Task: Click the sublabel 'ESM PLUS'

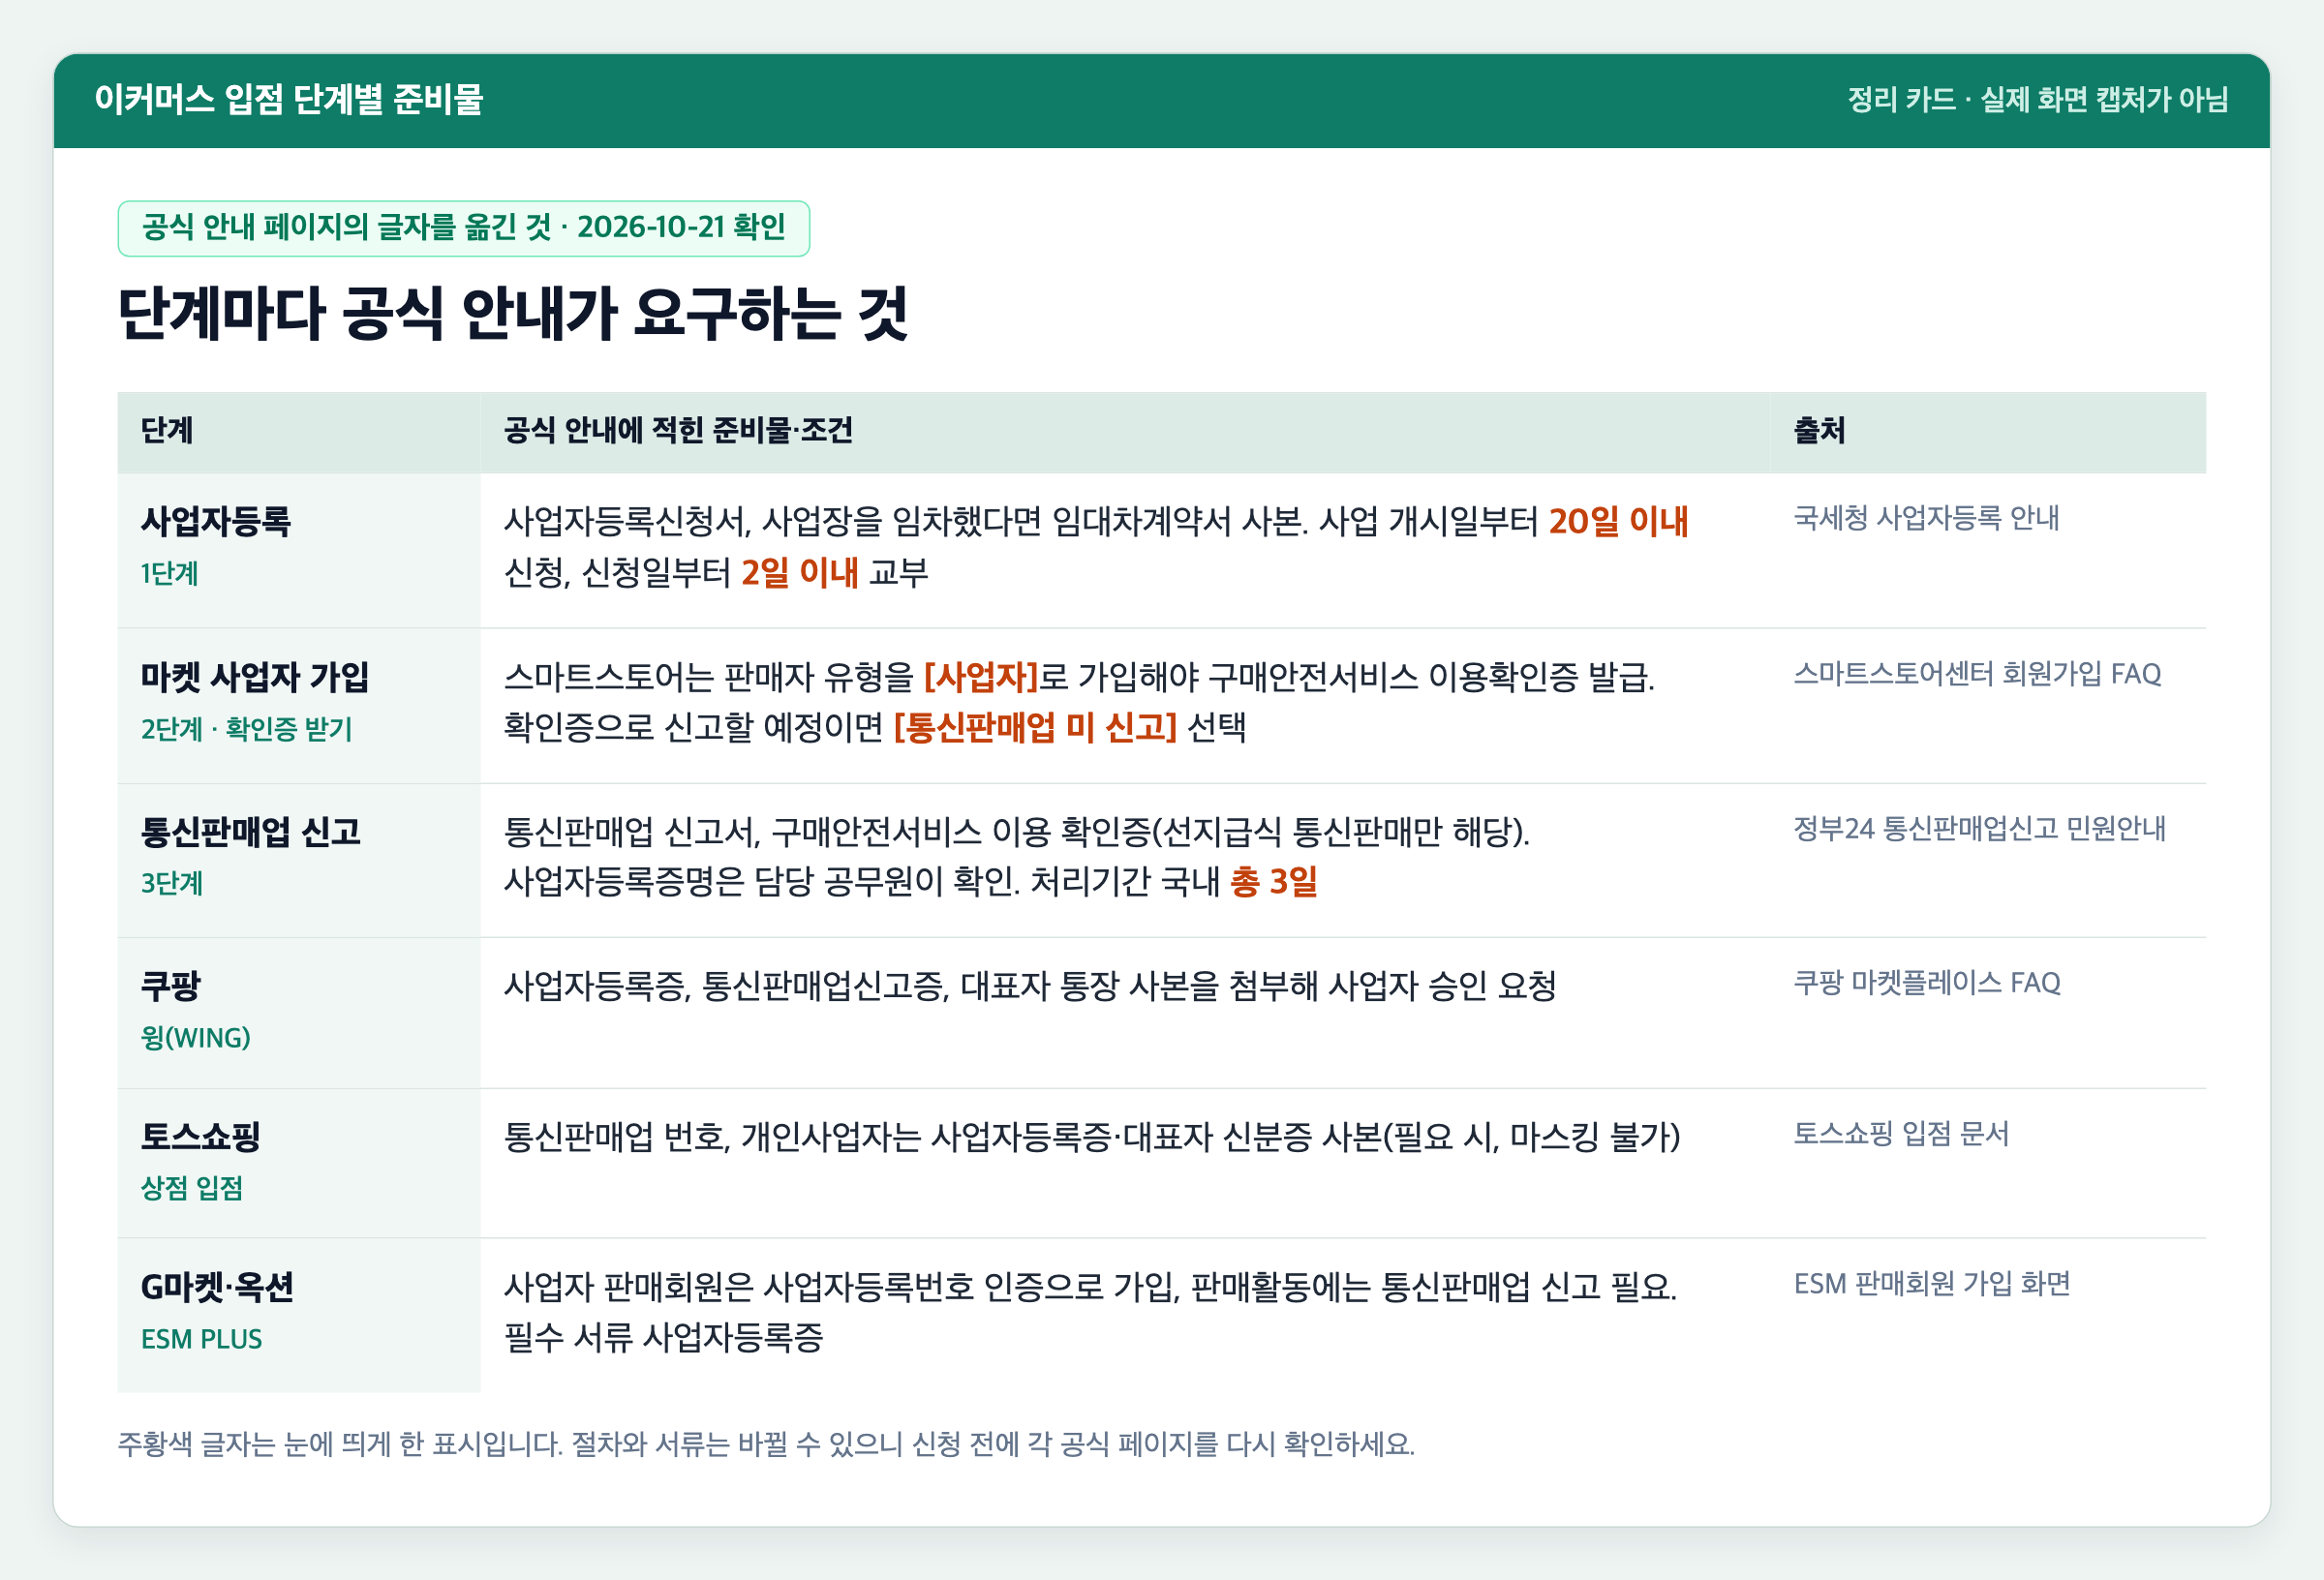Action: [202, 1339]
